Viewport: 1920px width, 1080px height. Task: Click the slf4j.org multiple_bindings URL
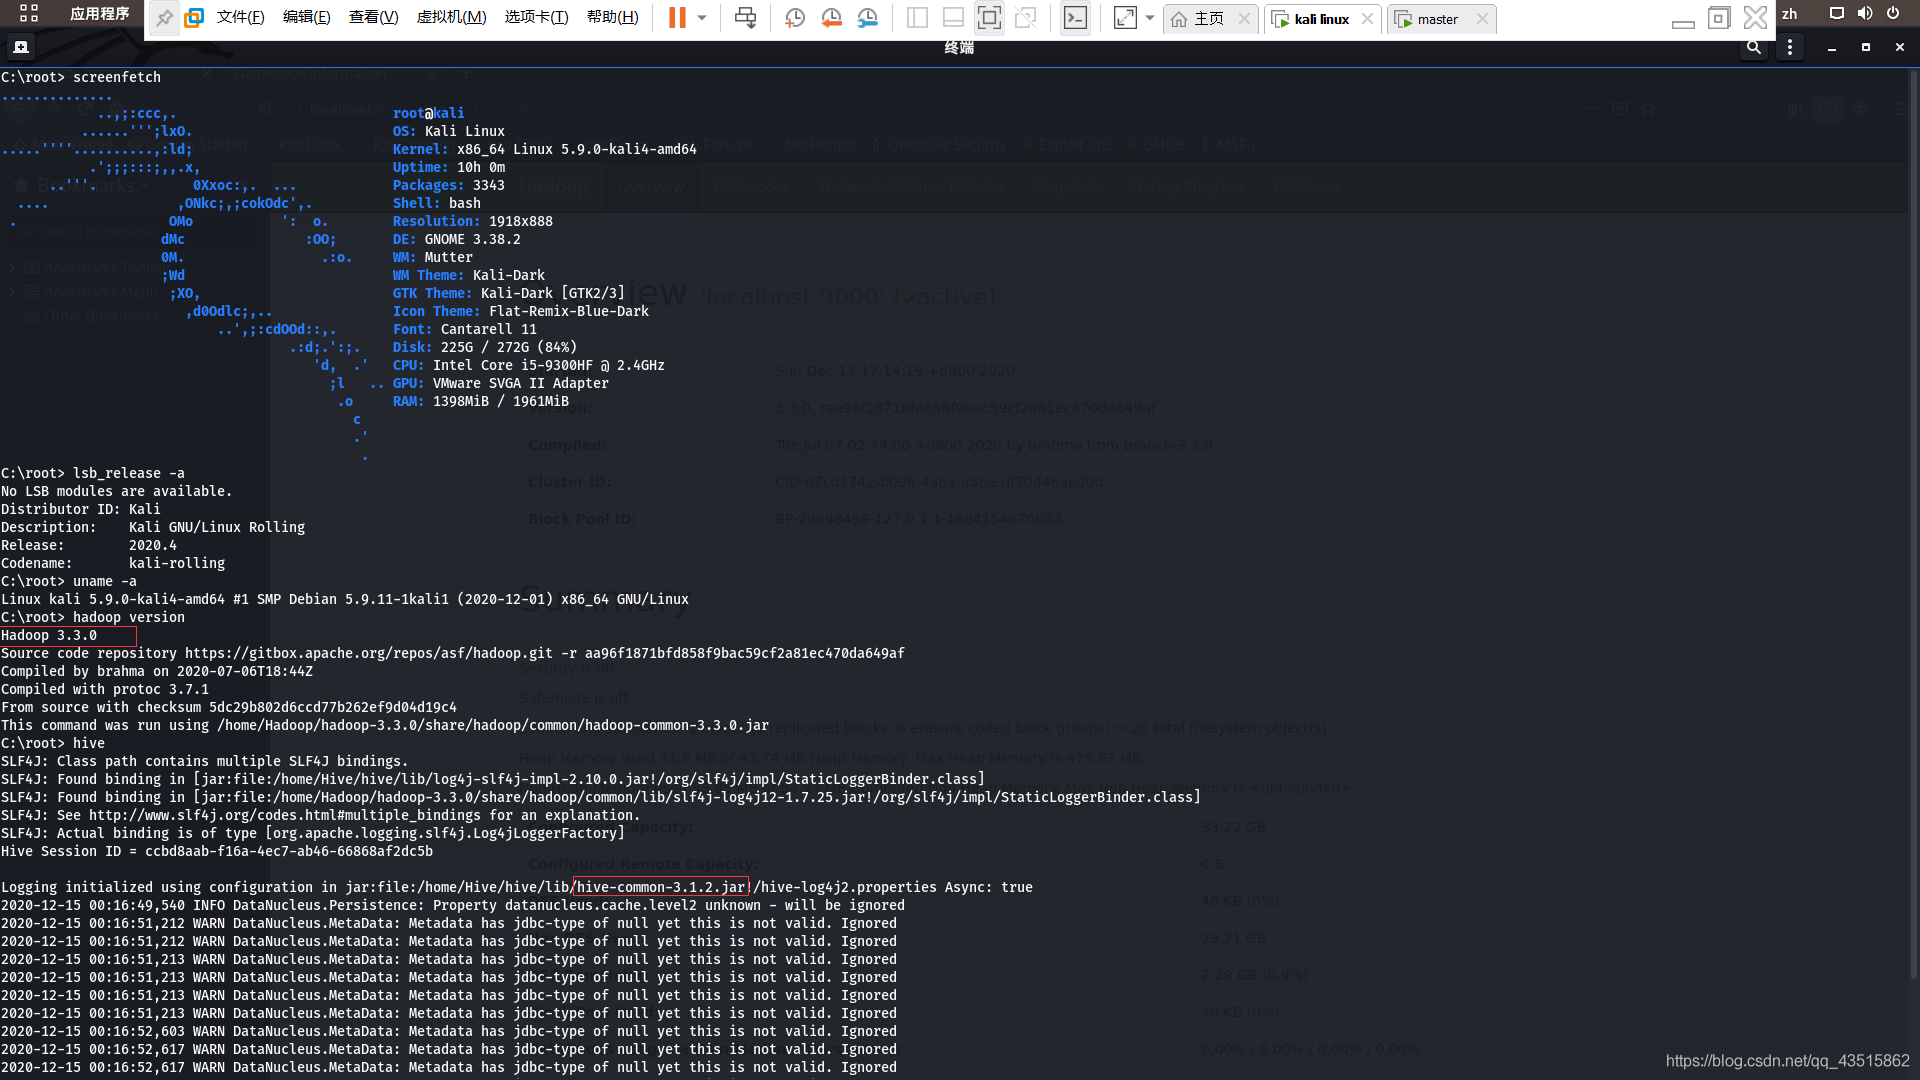pyautogui.click(x=285, y=816)
